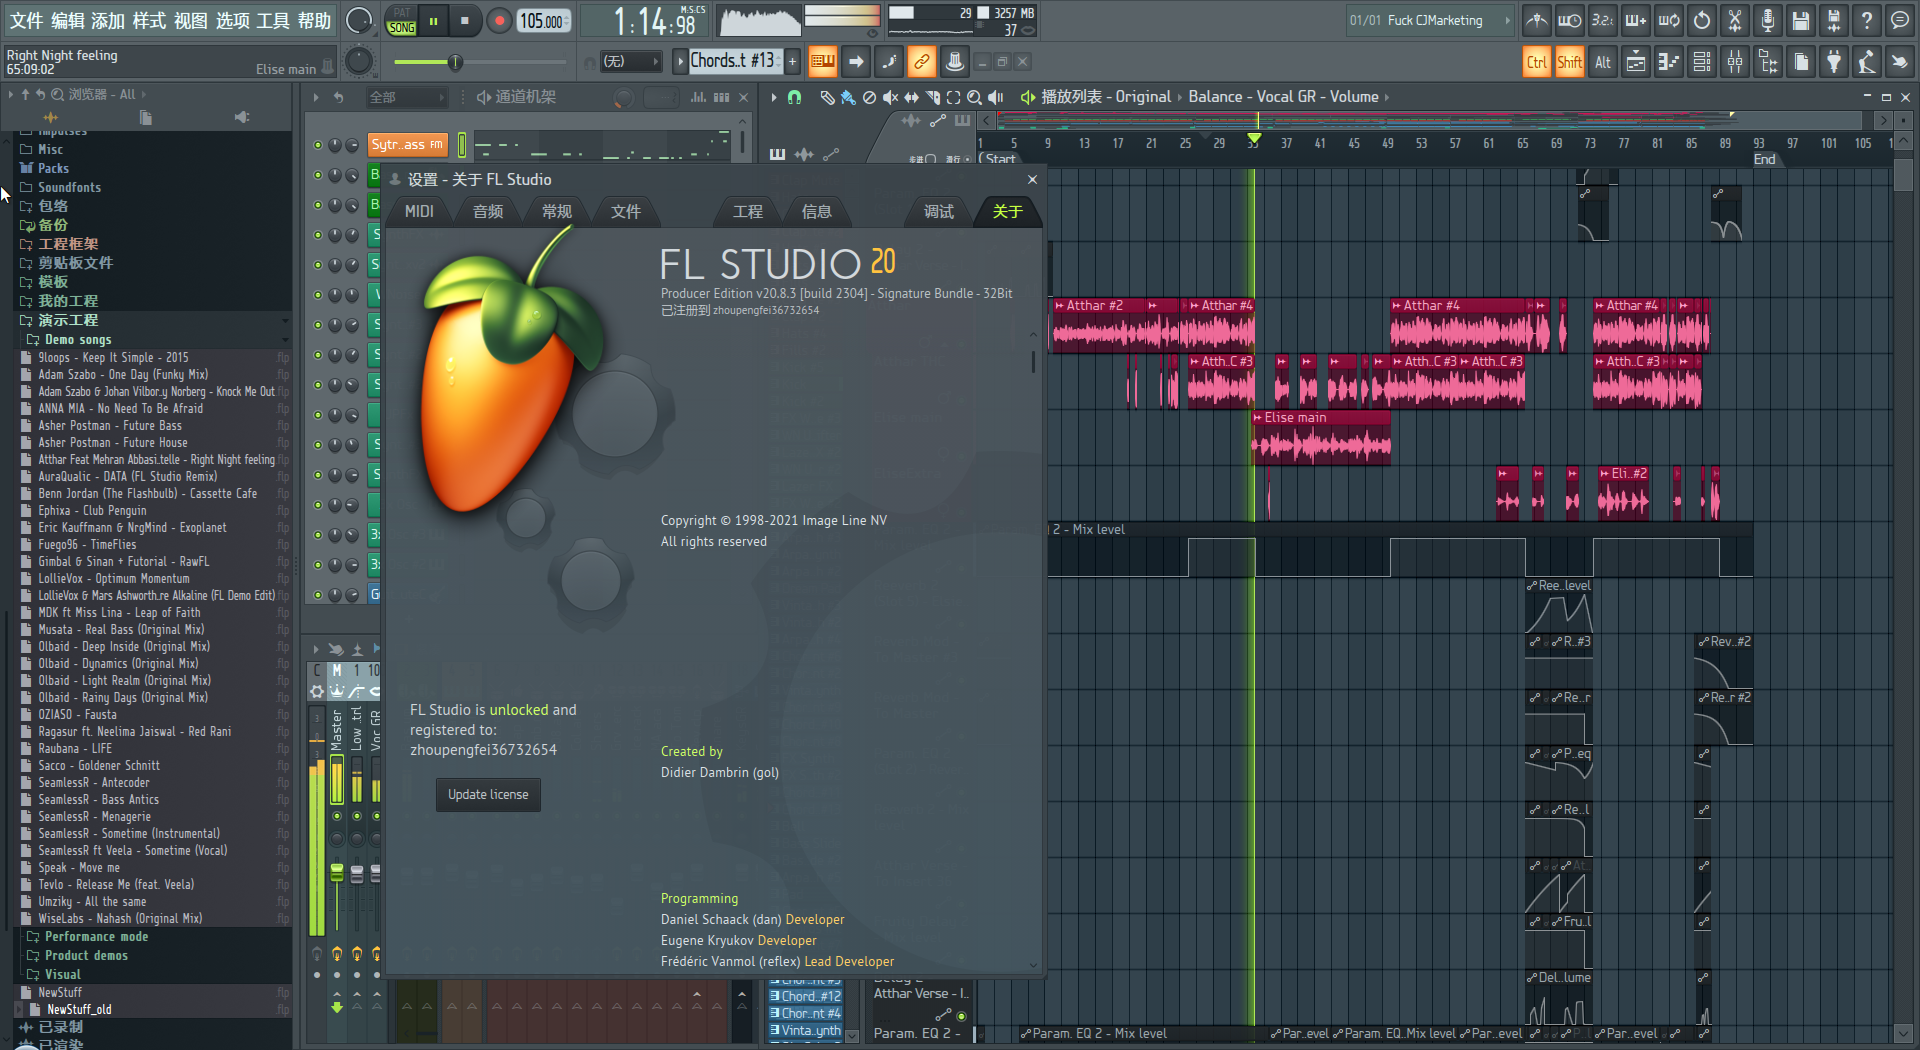Open the 选项 menu
Viewport: 1920px width, 1050px height.
(x=233, y=19)
